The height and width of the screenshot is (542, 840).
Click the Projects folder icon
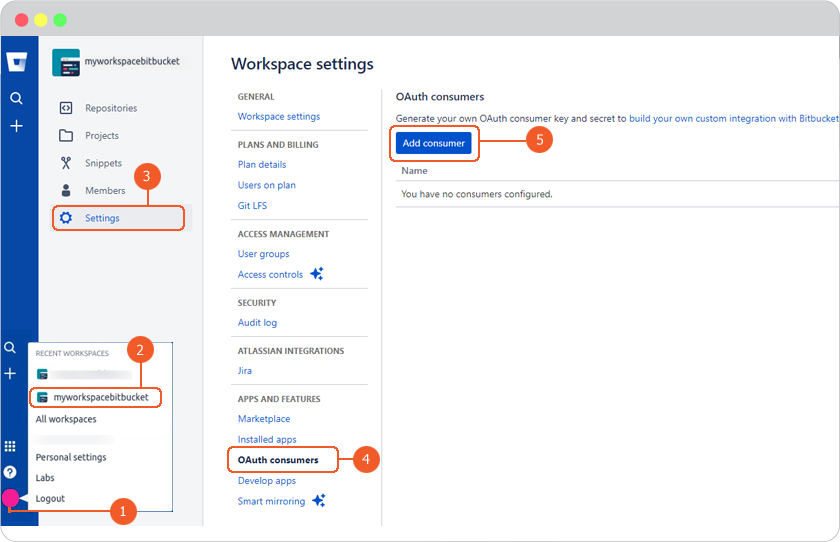pyautogui.click(x=66, y=136)
